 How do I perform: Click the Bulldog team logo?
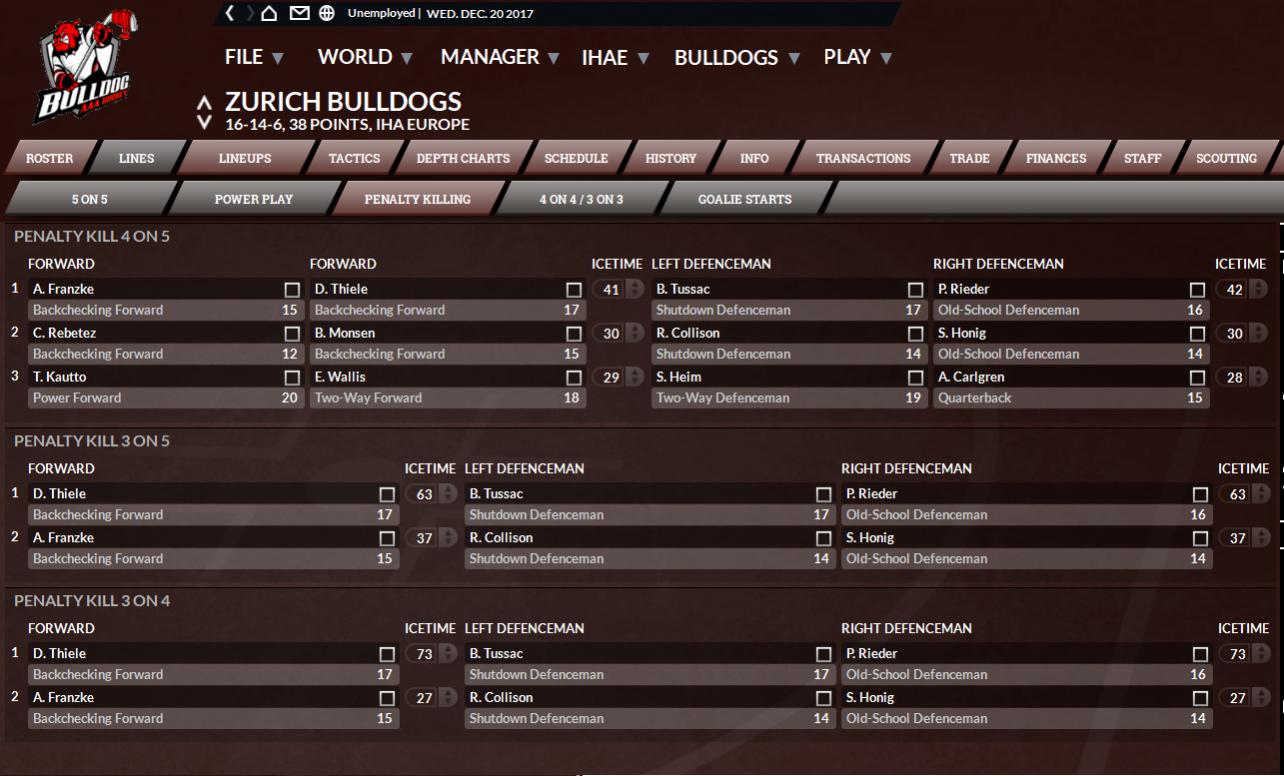click(x=87, y=67)
